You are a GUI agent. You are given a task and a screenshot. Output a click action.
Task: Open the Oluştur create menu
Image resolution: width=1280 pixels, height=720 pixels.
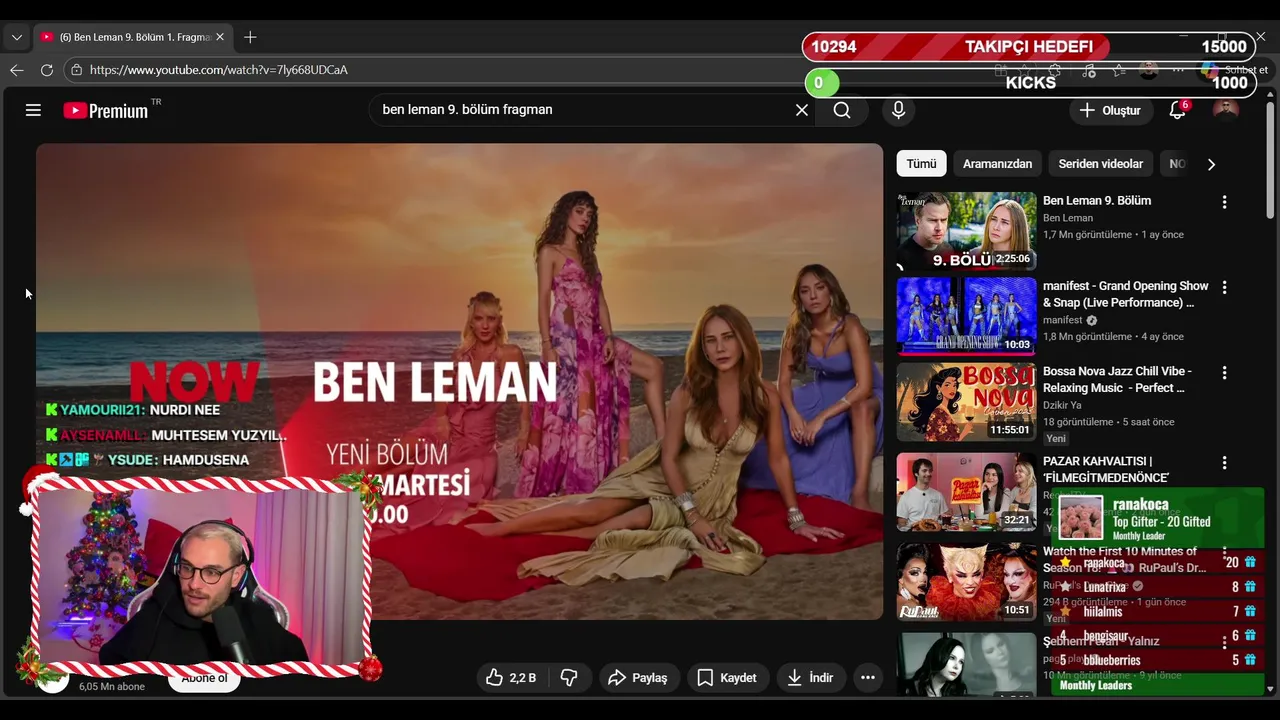pos(1110,110)
